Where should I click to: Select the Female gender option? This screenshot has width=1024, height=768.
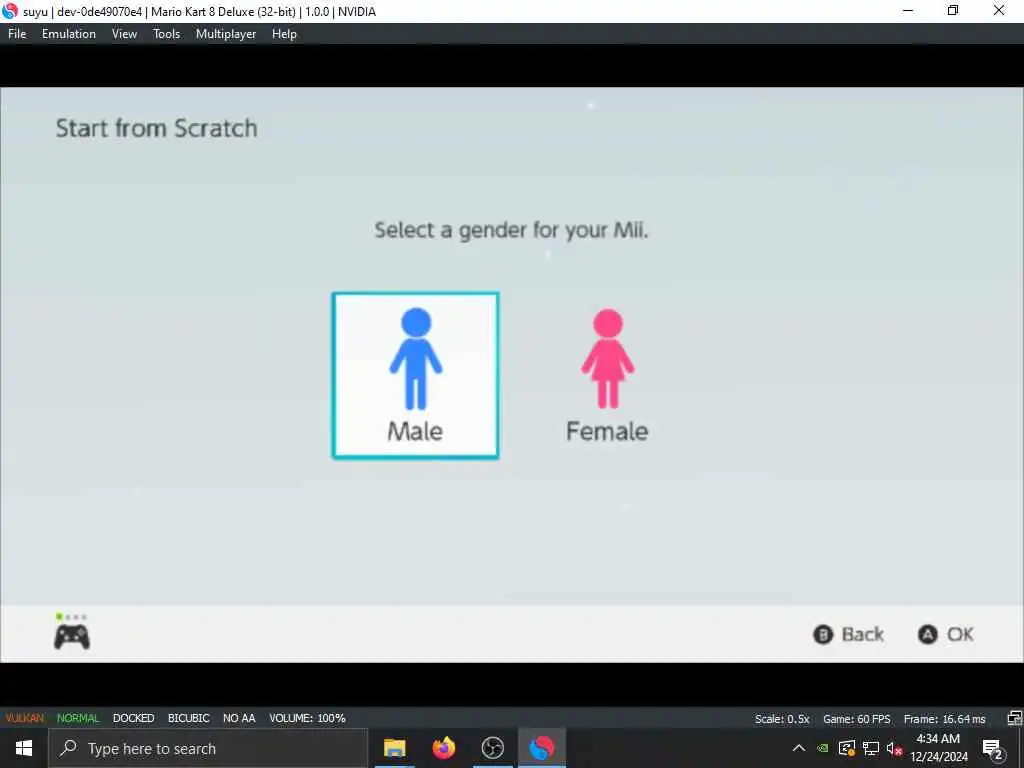607,376
